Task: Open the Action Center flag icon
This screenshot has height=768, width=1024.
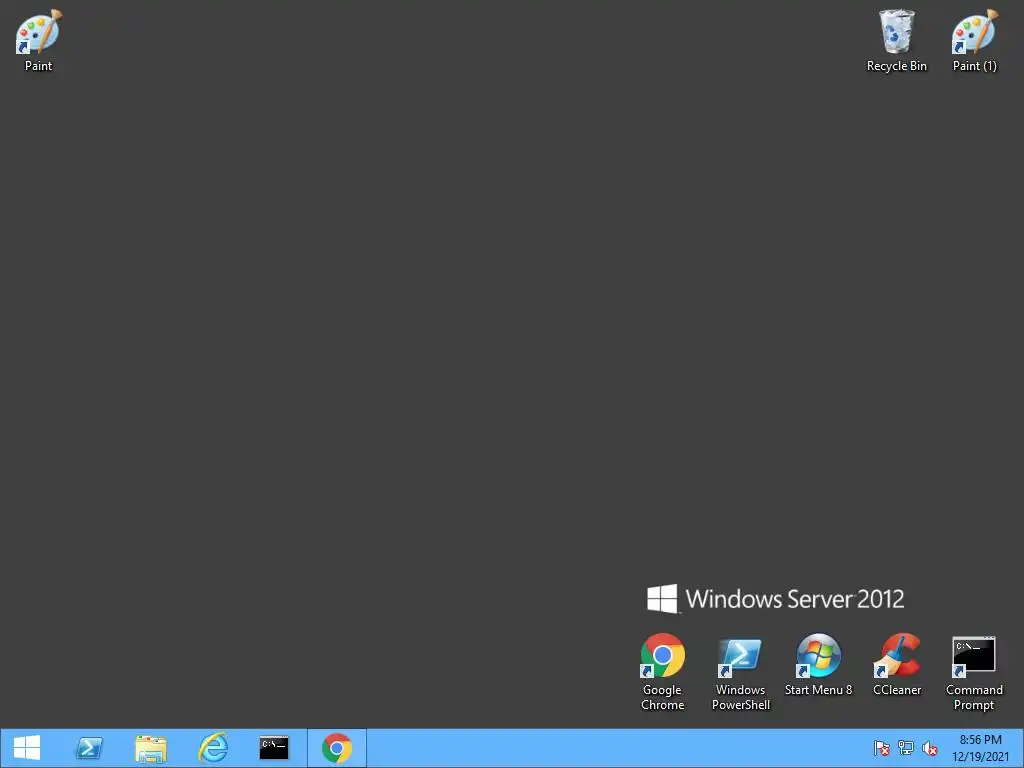Action: [x=882, y=748]
